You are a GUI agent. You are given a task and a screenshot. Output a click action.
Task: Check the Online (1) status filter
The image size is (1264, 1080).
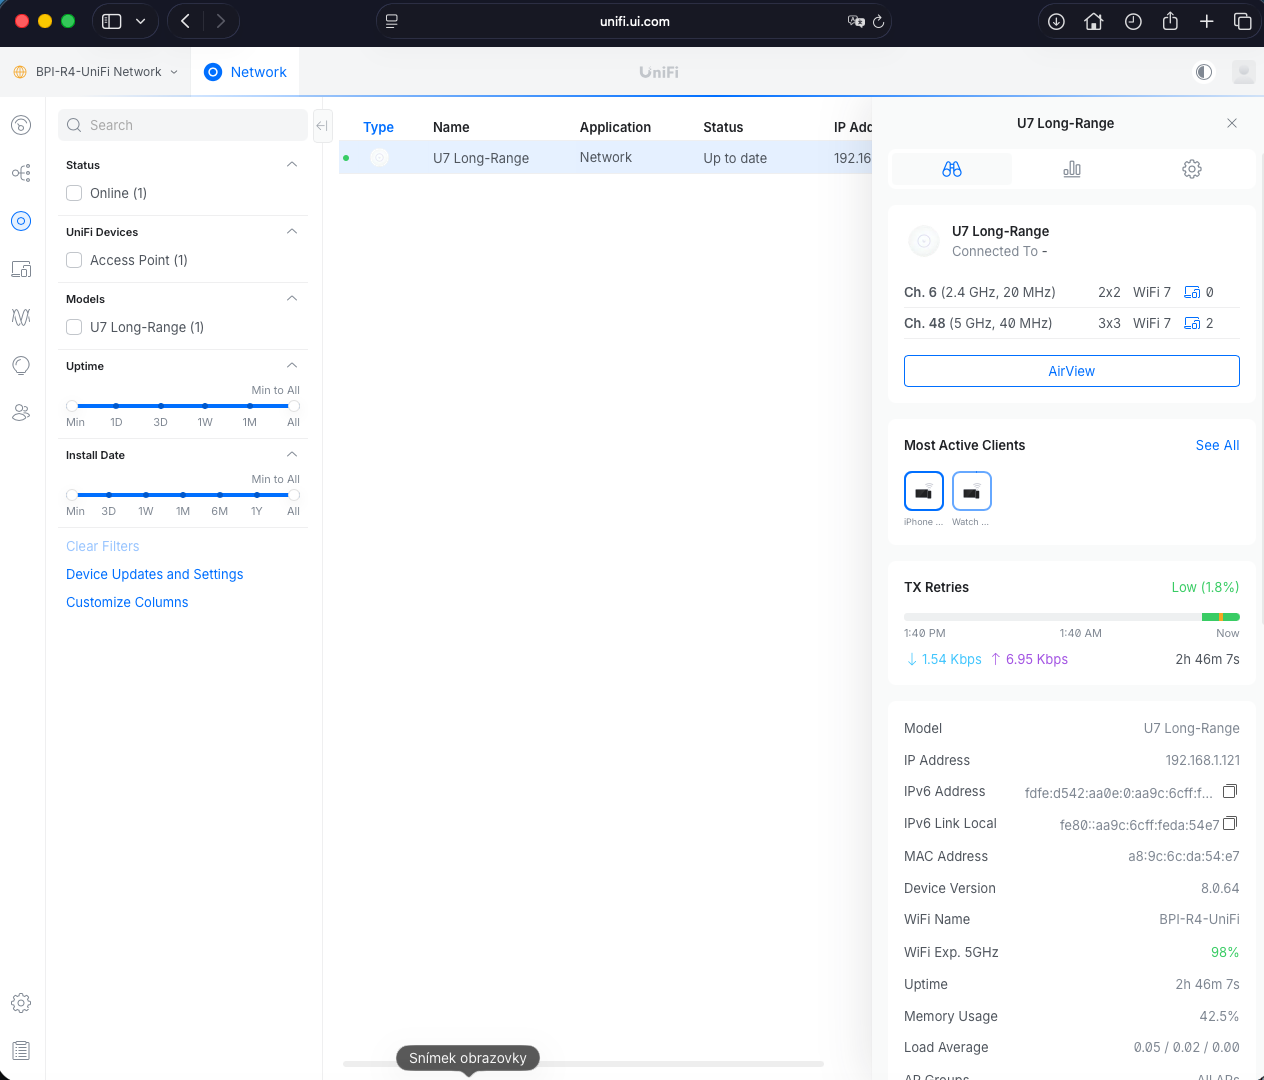(x=74, y=193)
